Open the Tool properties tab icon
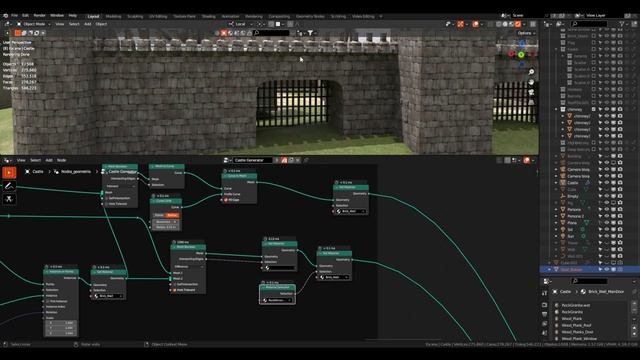The image size is (640, 360). (545, 293)
